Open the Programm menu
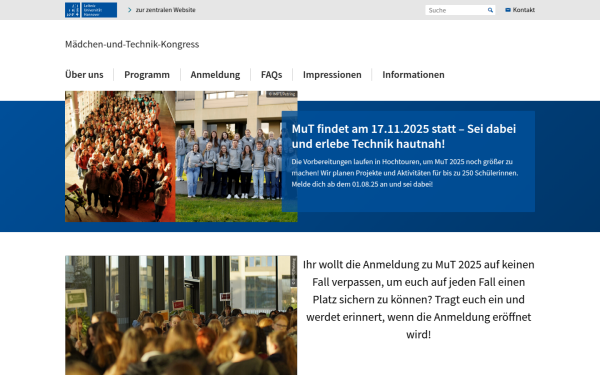 point(147,75)
